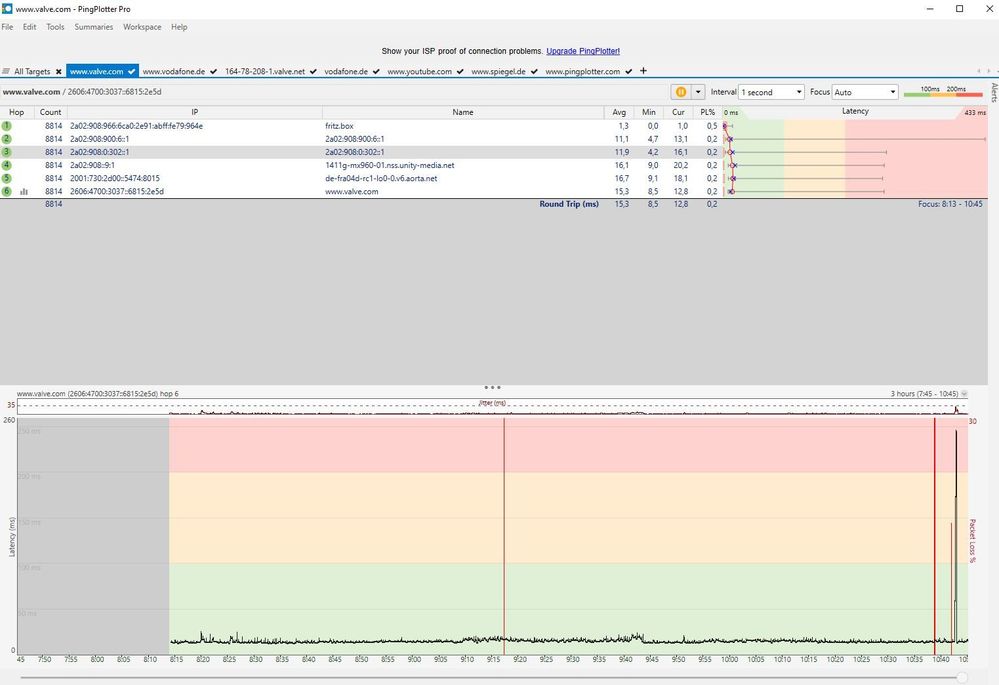The image size is (999, 685).
Task: Click the green hop 1 circle icon
Action: click(7, 126)
